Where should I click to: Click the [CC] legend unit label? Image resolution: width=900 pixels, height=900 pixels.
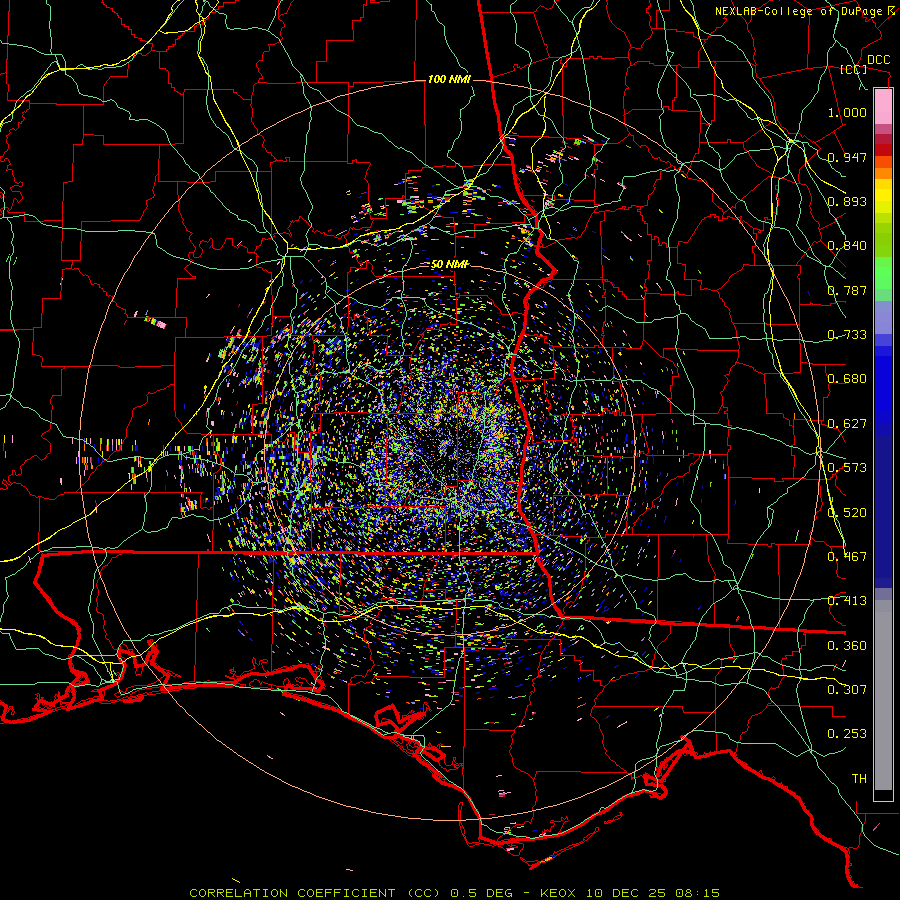854,69
